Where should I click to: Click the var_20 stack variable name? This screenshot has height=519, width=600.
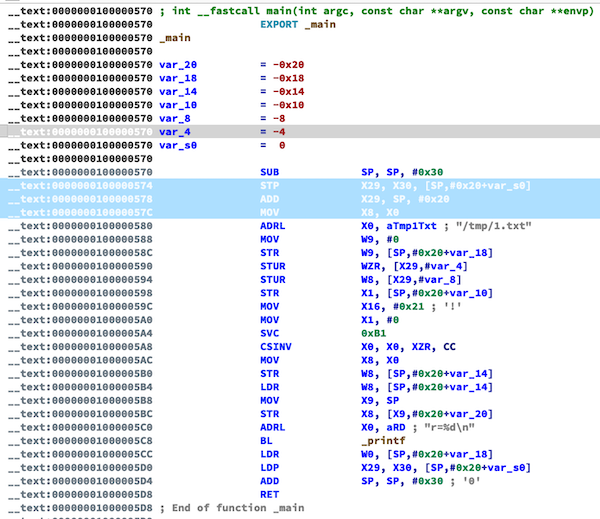tap(178, 65)
